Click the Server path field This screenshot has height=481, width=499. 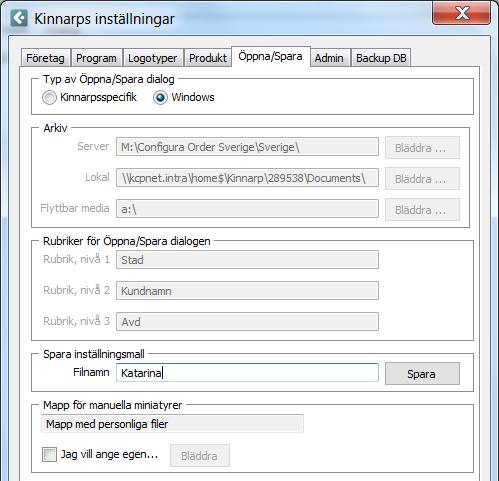click(247, 147)
